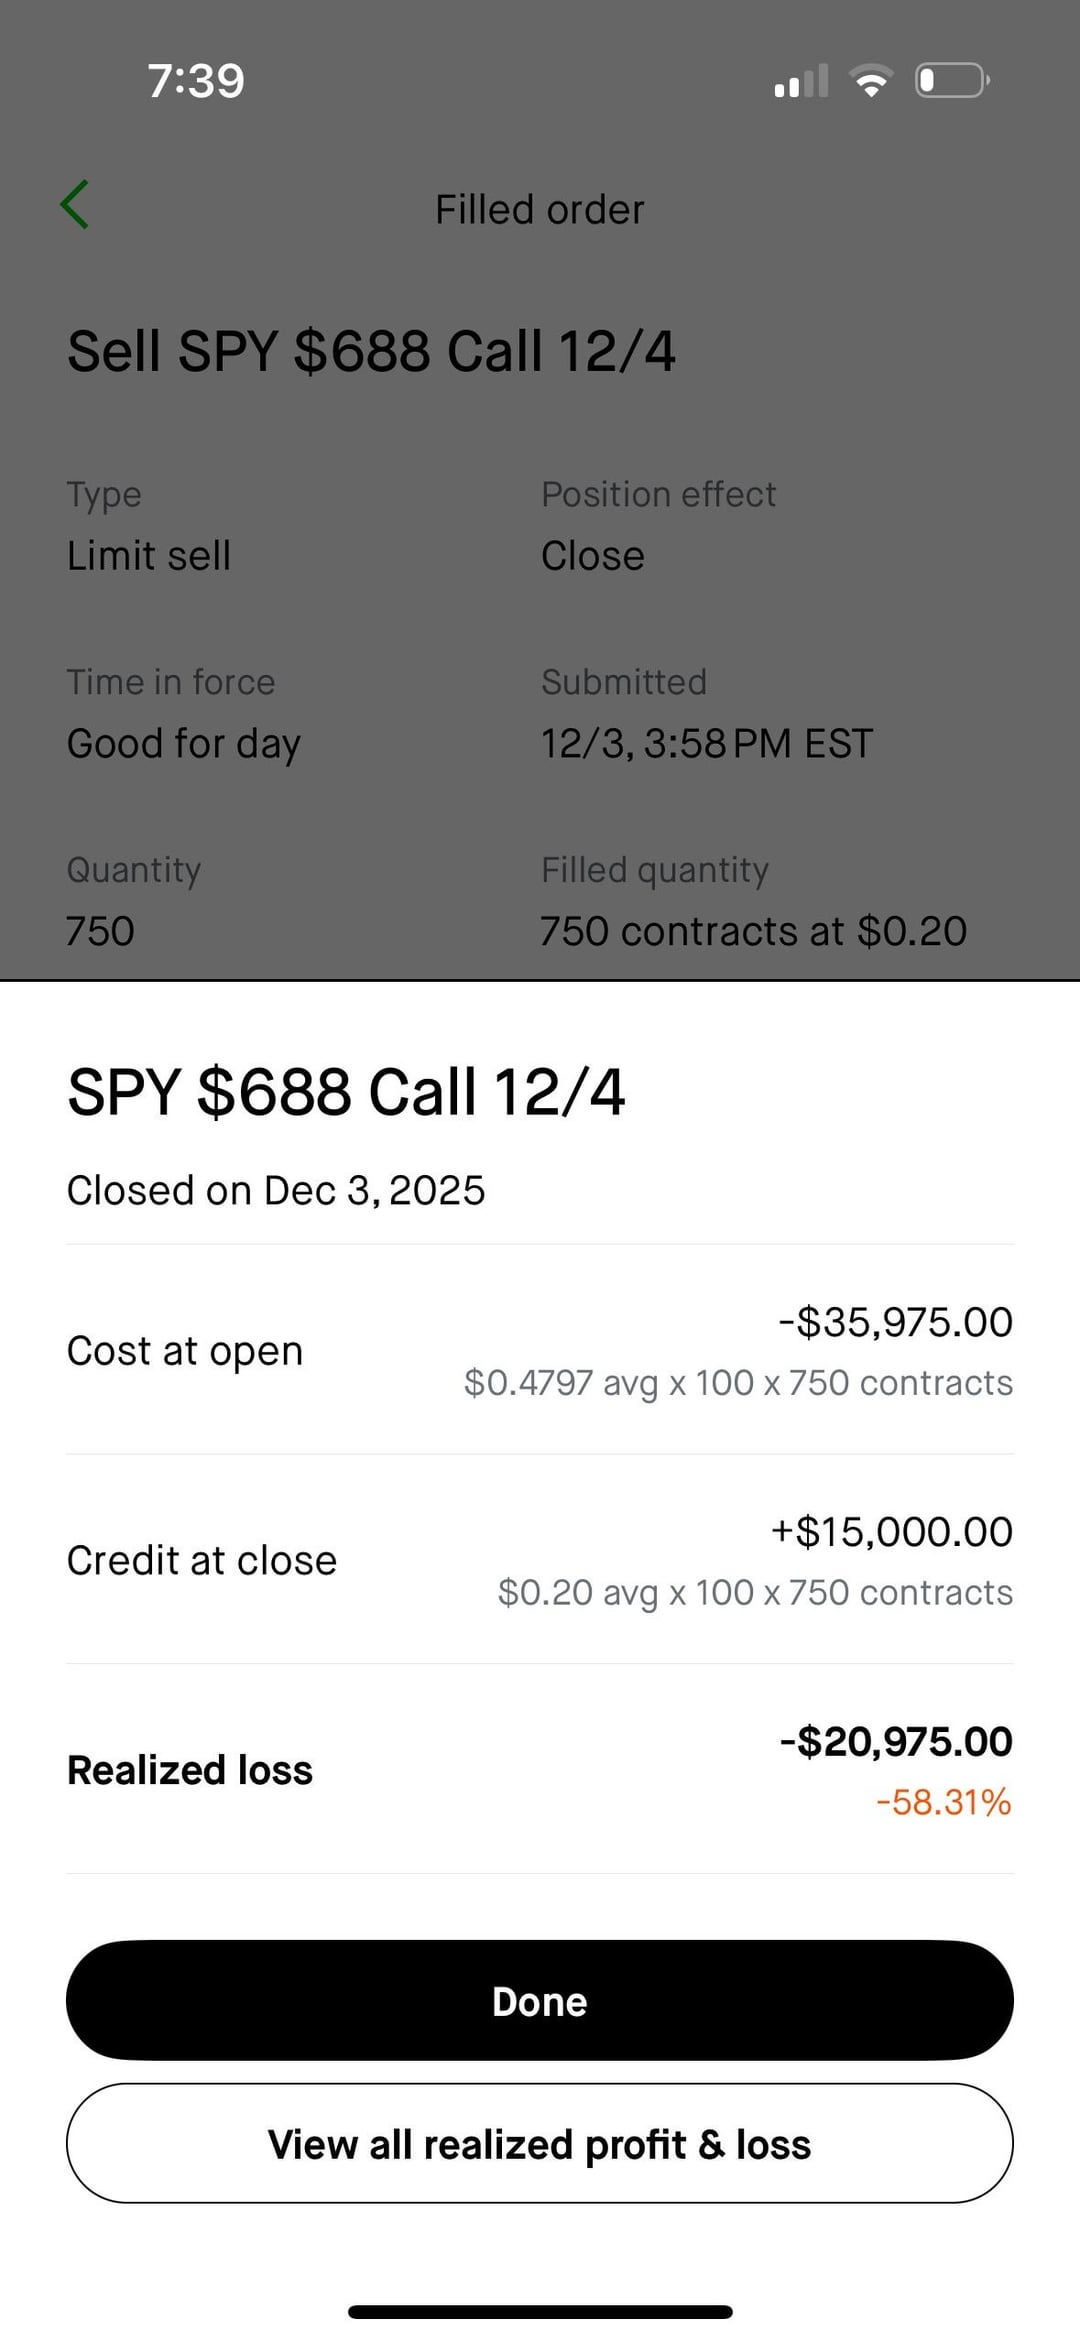Tap the Closed on Dec 3, 2025 text
This screenshot has width=1080, height=2341.
click(276, 1191)
